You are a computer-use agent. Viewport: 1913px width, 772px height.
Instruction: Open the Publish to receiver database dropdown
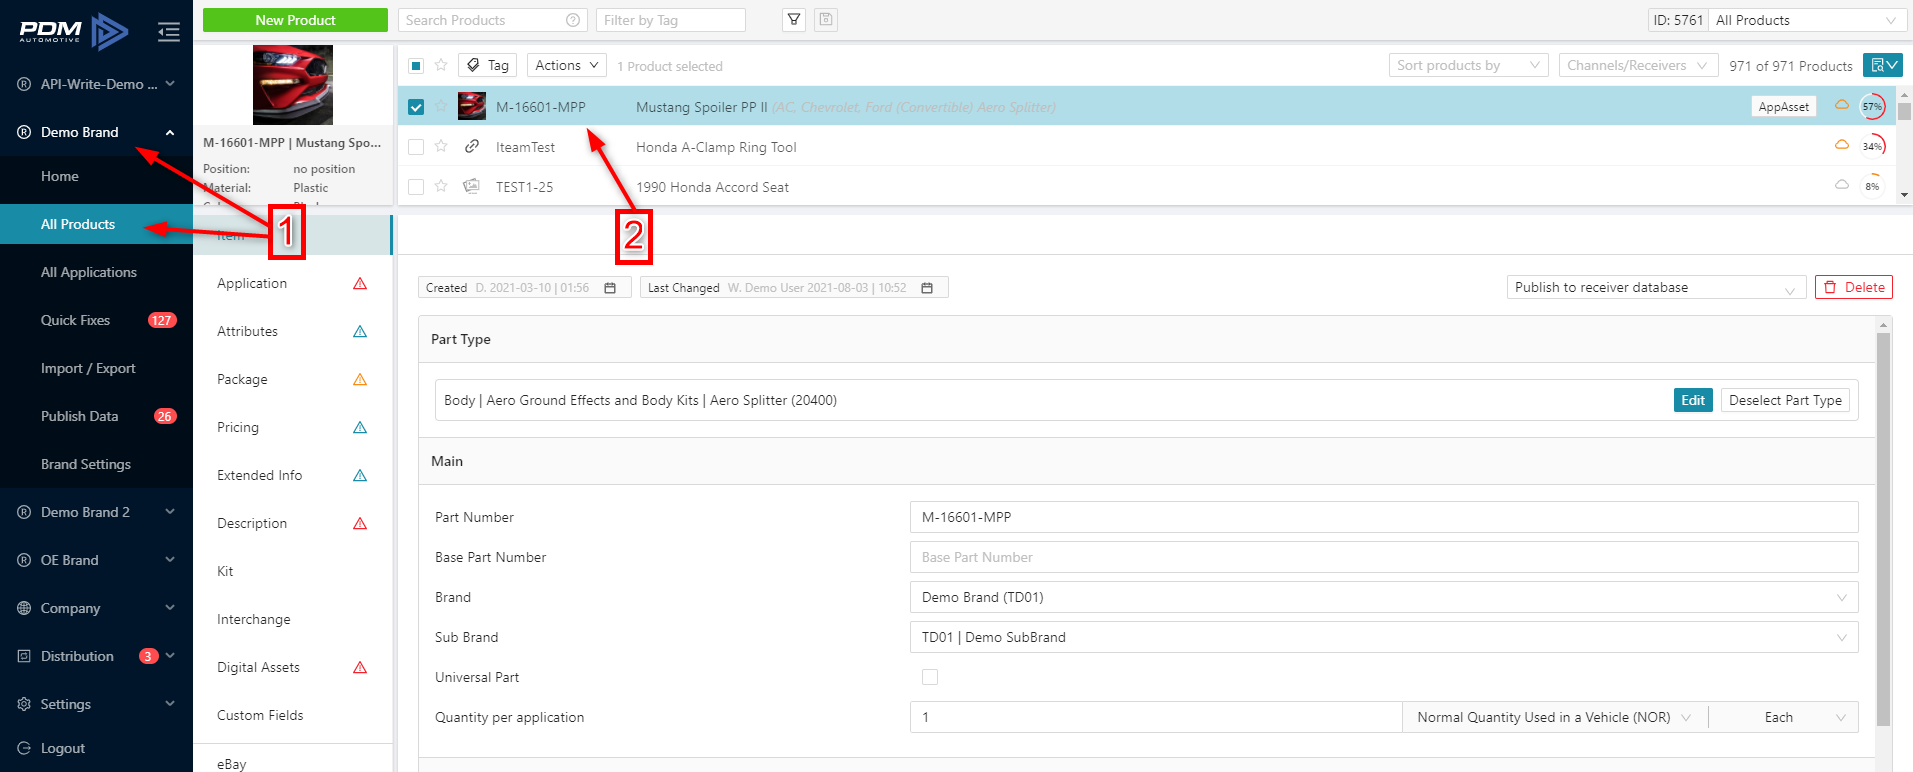(x=1656, y=287)
